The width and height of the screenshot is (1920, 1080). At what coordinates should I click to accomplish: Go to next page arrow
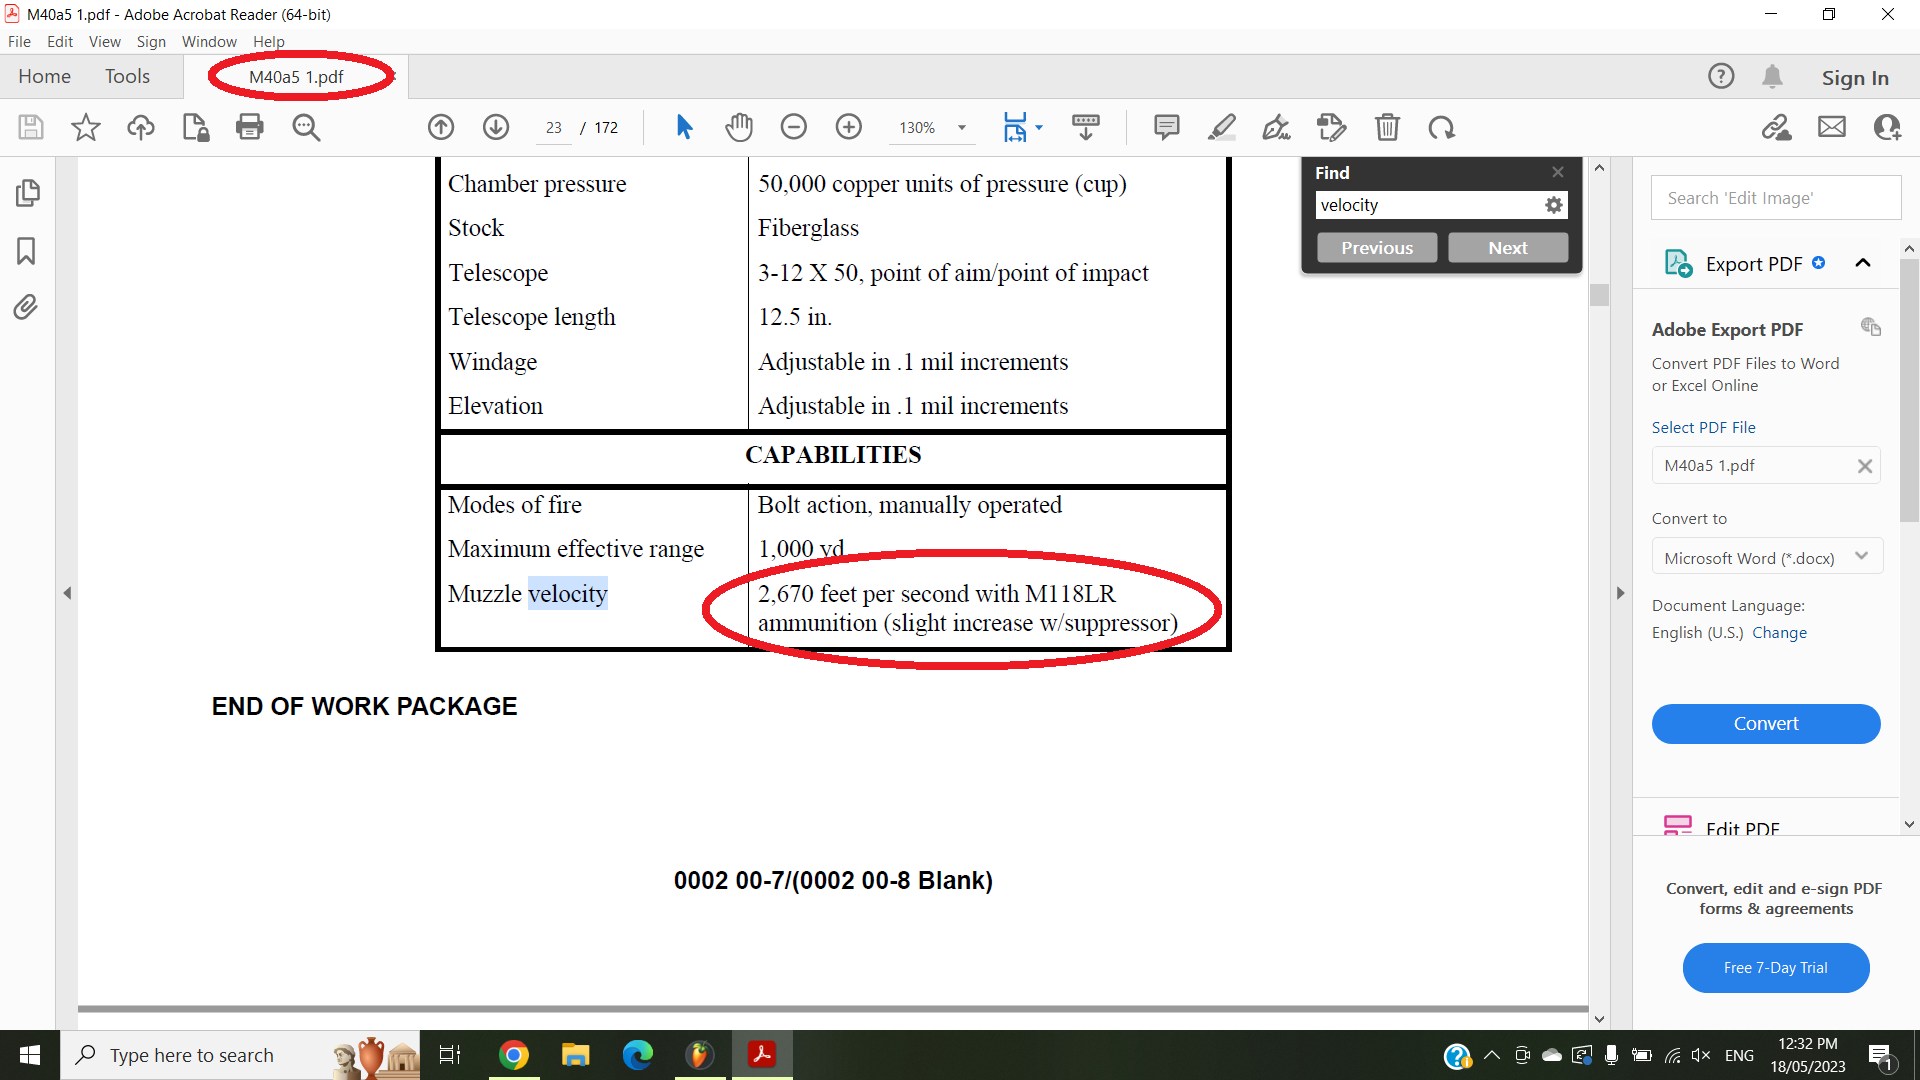coord(496,127)
